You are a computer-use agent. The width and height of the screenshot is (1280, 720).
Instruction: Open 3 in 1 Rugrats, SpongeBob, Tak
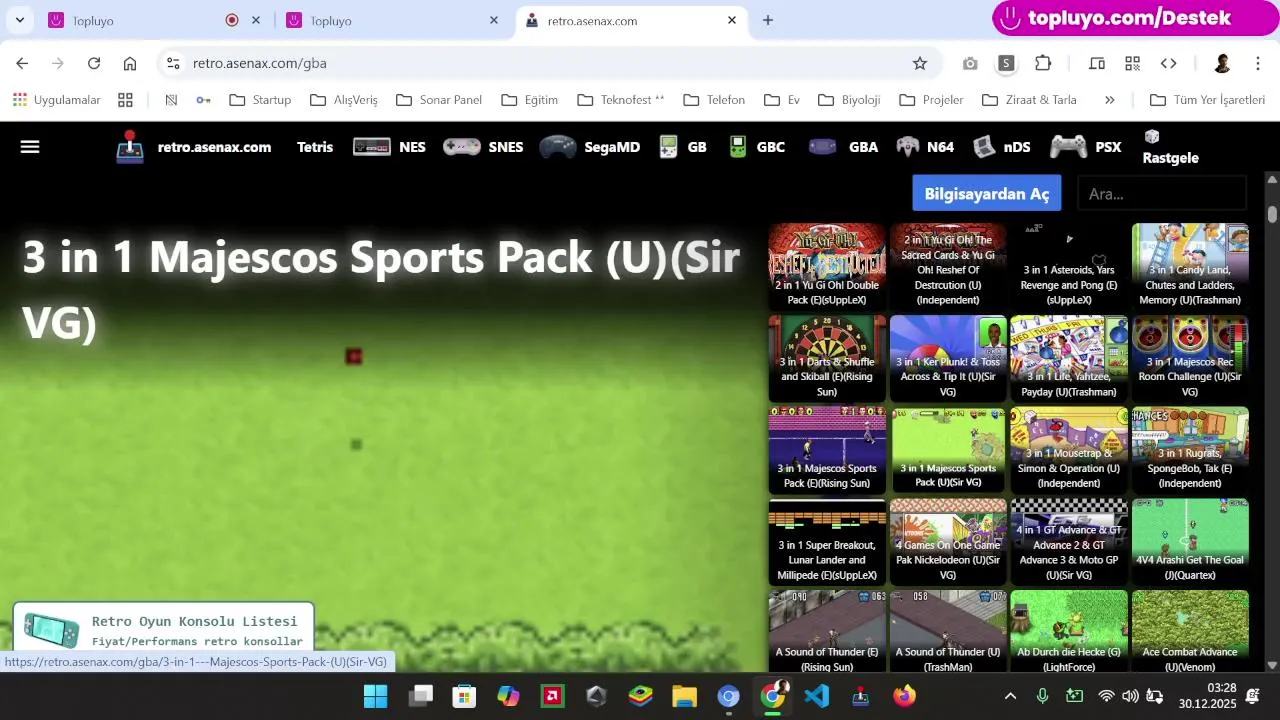[1190, 450]
